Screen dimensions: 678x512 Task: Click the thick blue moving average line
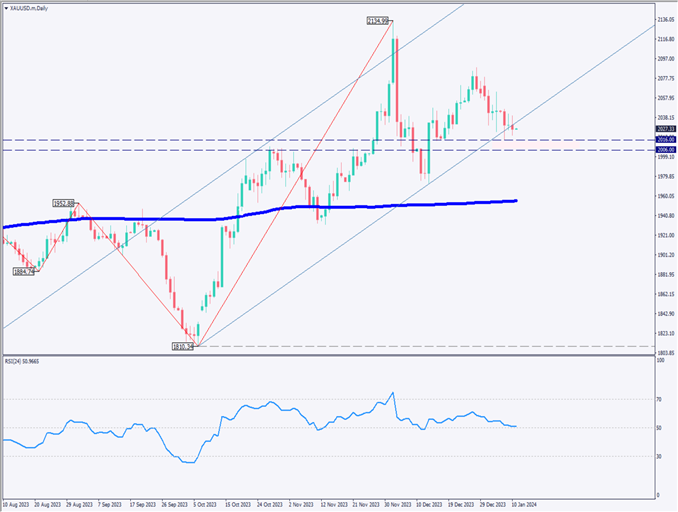tap(300, 207)
